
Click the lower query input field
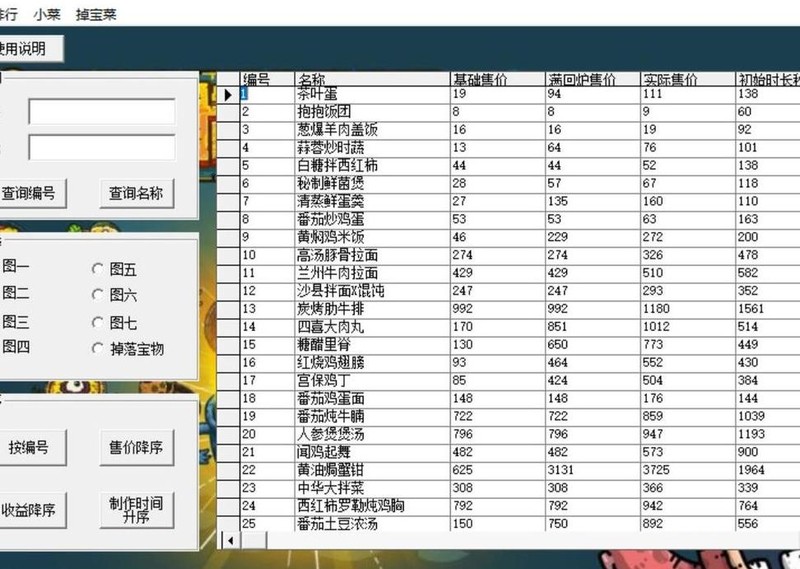click(101, 148)
